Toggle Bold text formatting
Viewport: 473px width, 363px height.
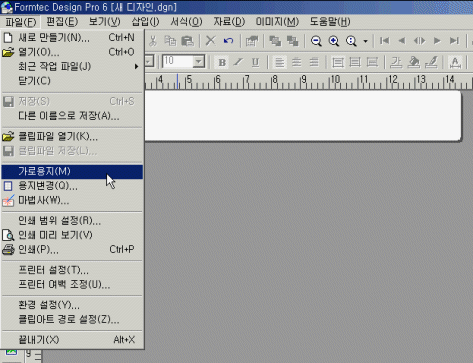pos(222,62)
